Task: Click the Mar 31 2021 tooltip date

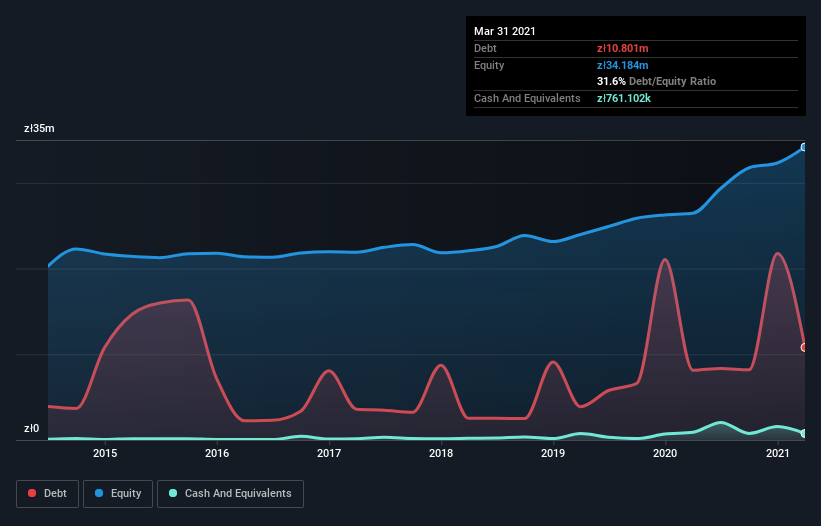Action: [x=505, y=31]
